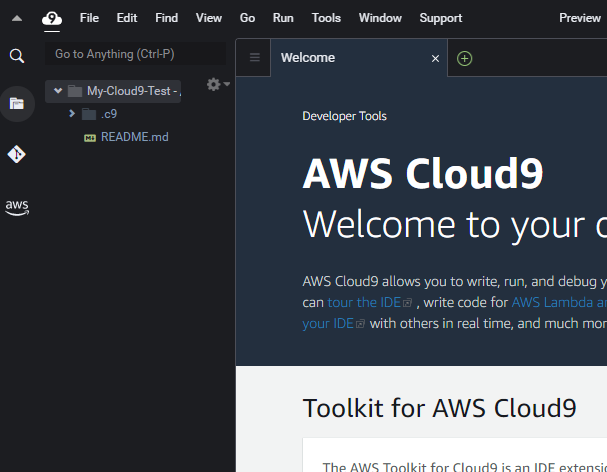Open the Environment file tree panel icon
Viewport: 607px width, 472px height.
tap(17, 104)
